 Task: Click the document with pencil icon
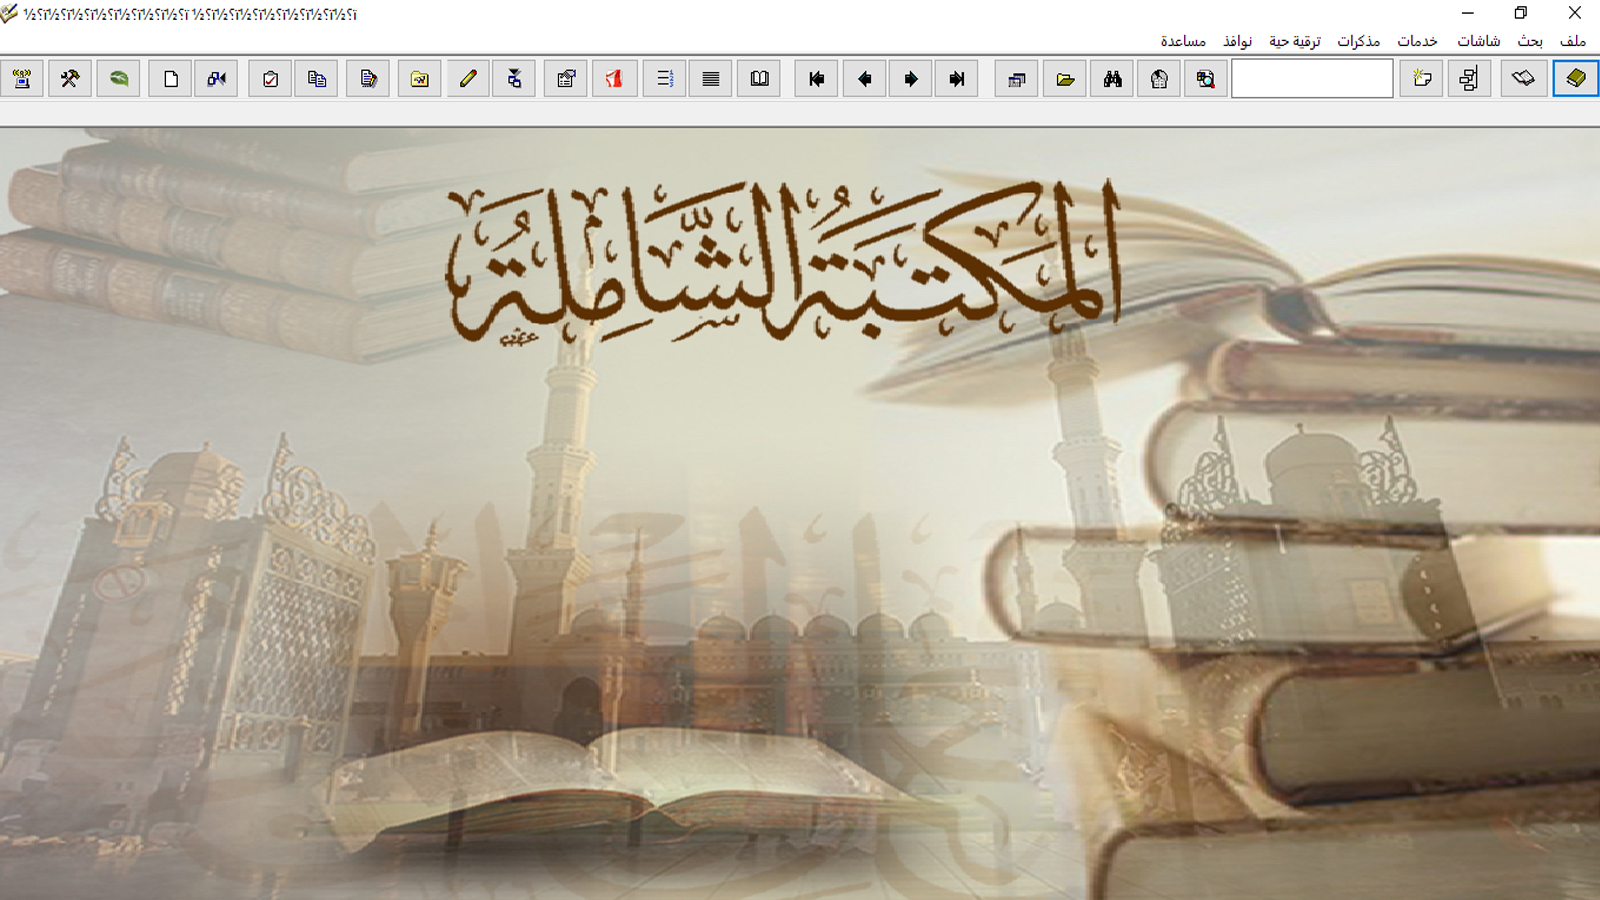(x=368, y=78)
